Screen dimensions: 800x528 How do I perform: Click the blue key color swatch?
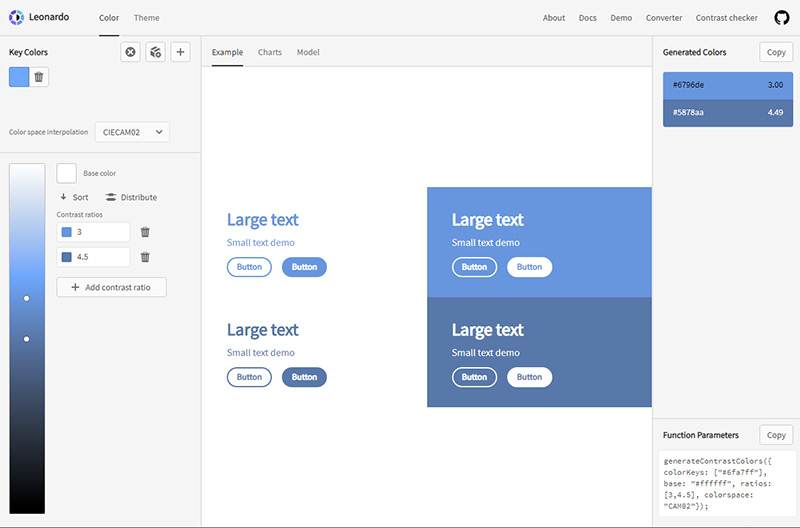coord(19,77)
